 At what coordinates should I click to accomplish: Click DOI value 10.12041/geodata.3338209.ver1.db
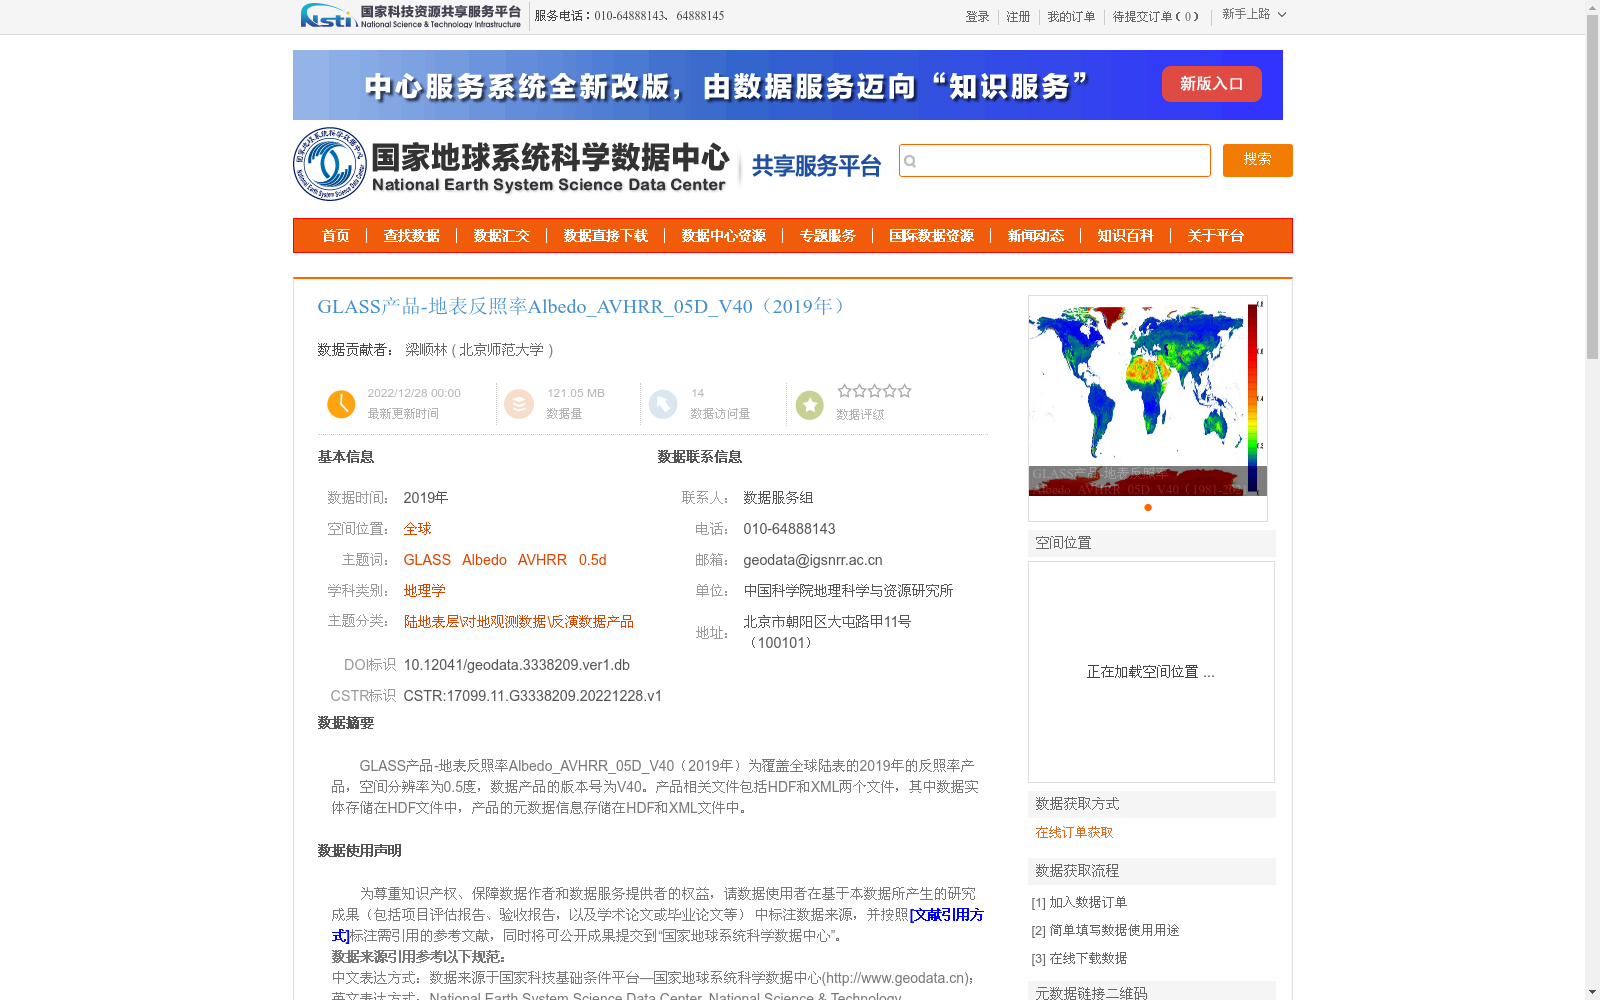click(x=517, y=665)
